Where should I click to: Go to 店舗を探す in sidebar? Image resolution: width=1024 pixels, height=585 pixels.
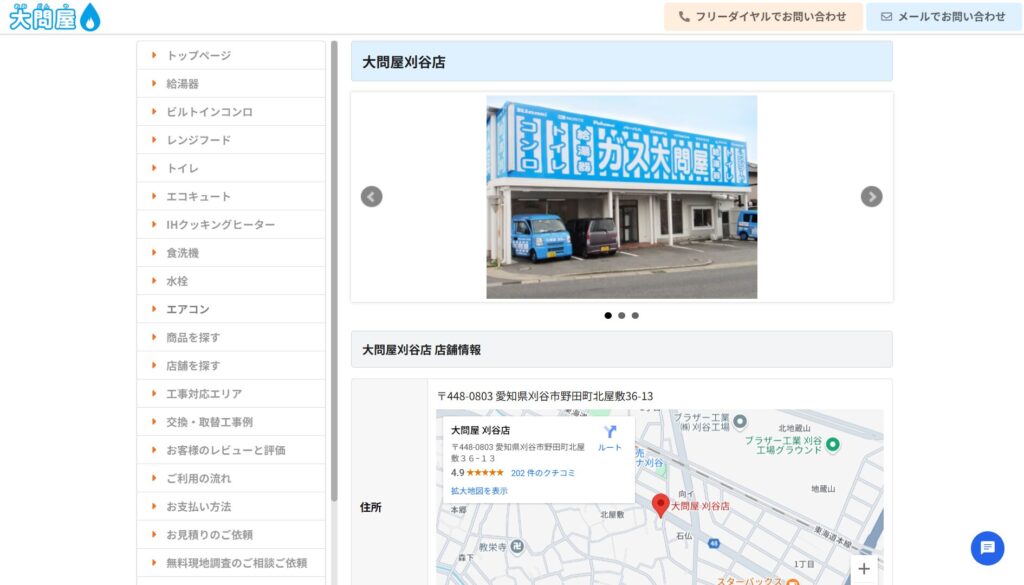(231, 365)
